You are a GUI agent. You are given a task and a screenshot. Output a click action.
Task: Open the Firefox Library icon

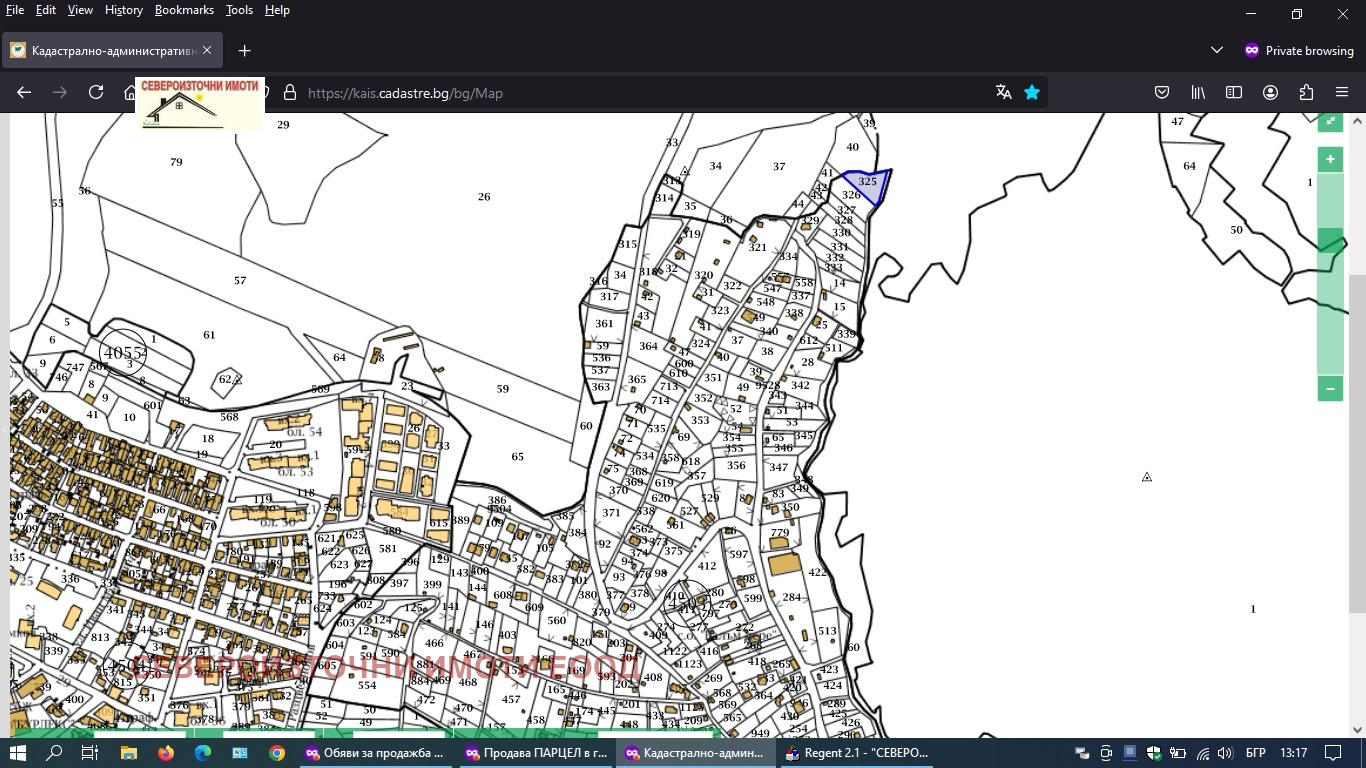(x=1198, y=92)
